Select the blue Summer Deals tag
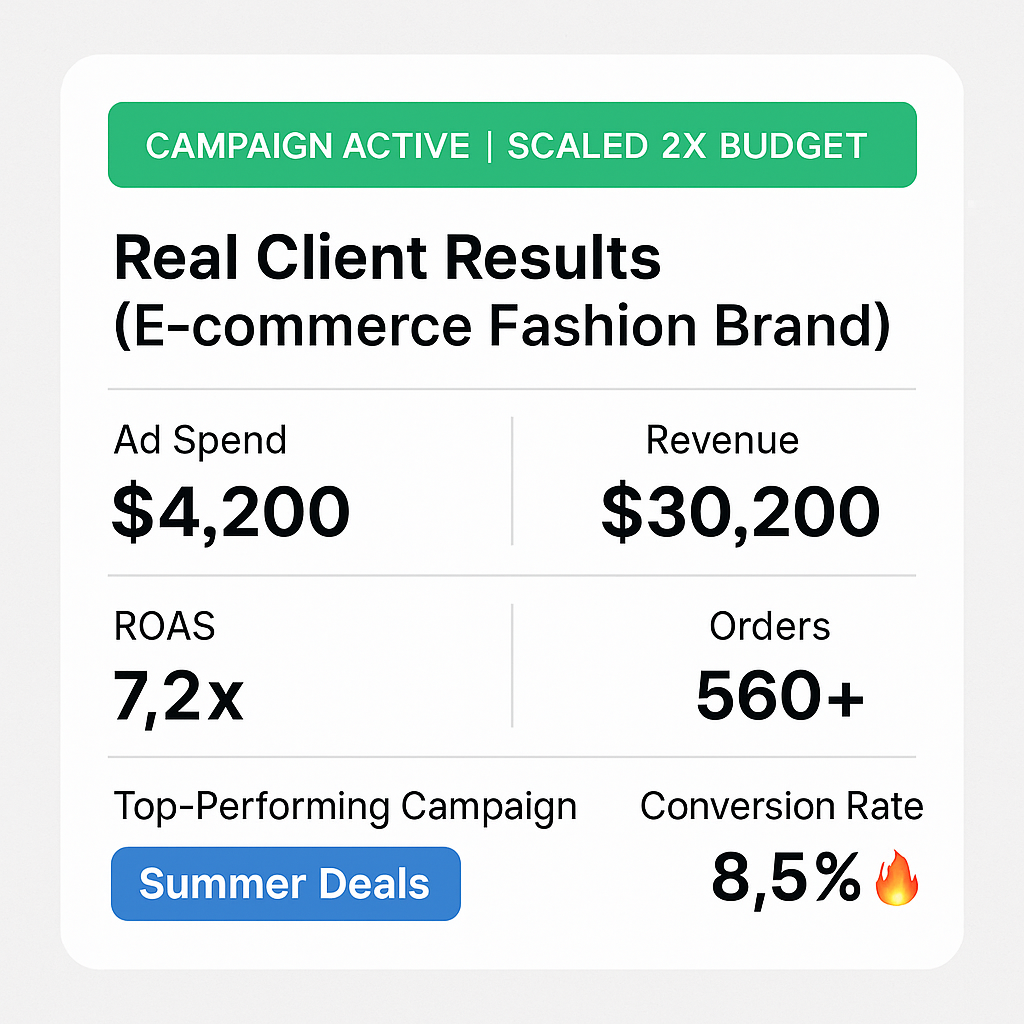Image resolution: width=1024 pixels, height=1024 pixels. 285,884
